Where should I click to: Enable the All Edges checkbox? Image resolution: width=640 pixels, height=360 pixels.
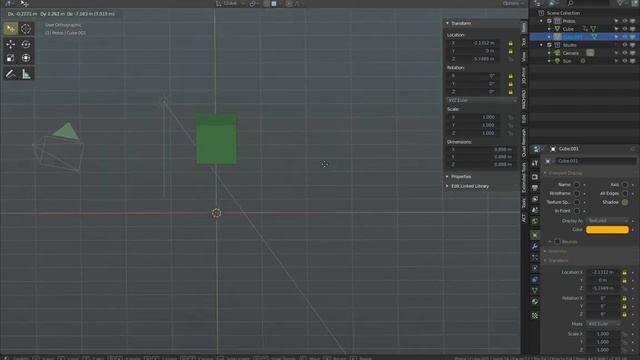[625, 193]
